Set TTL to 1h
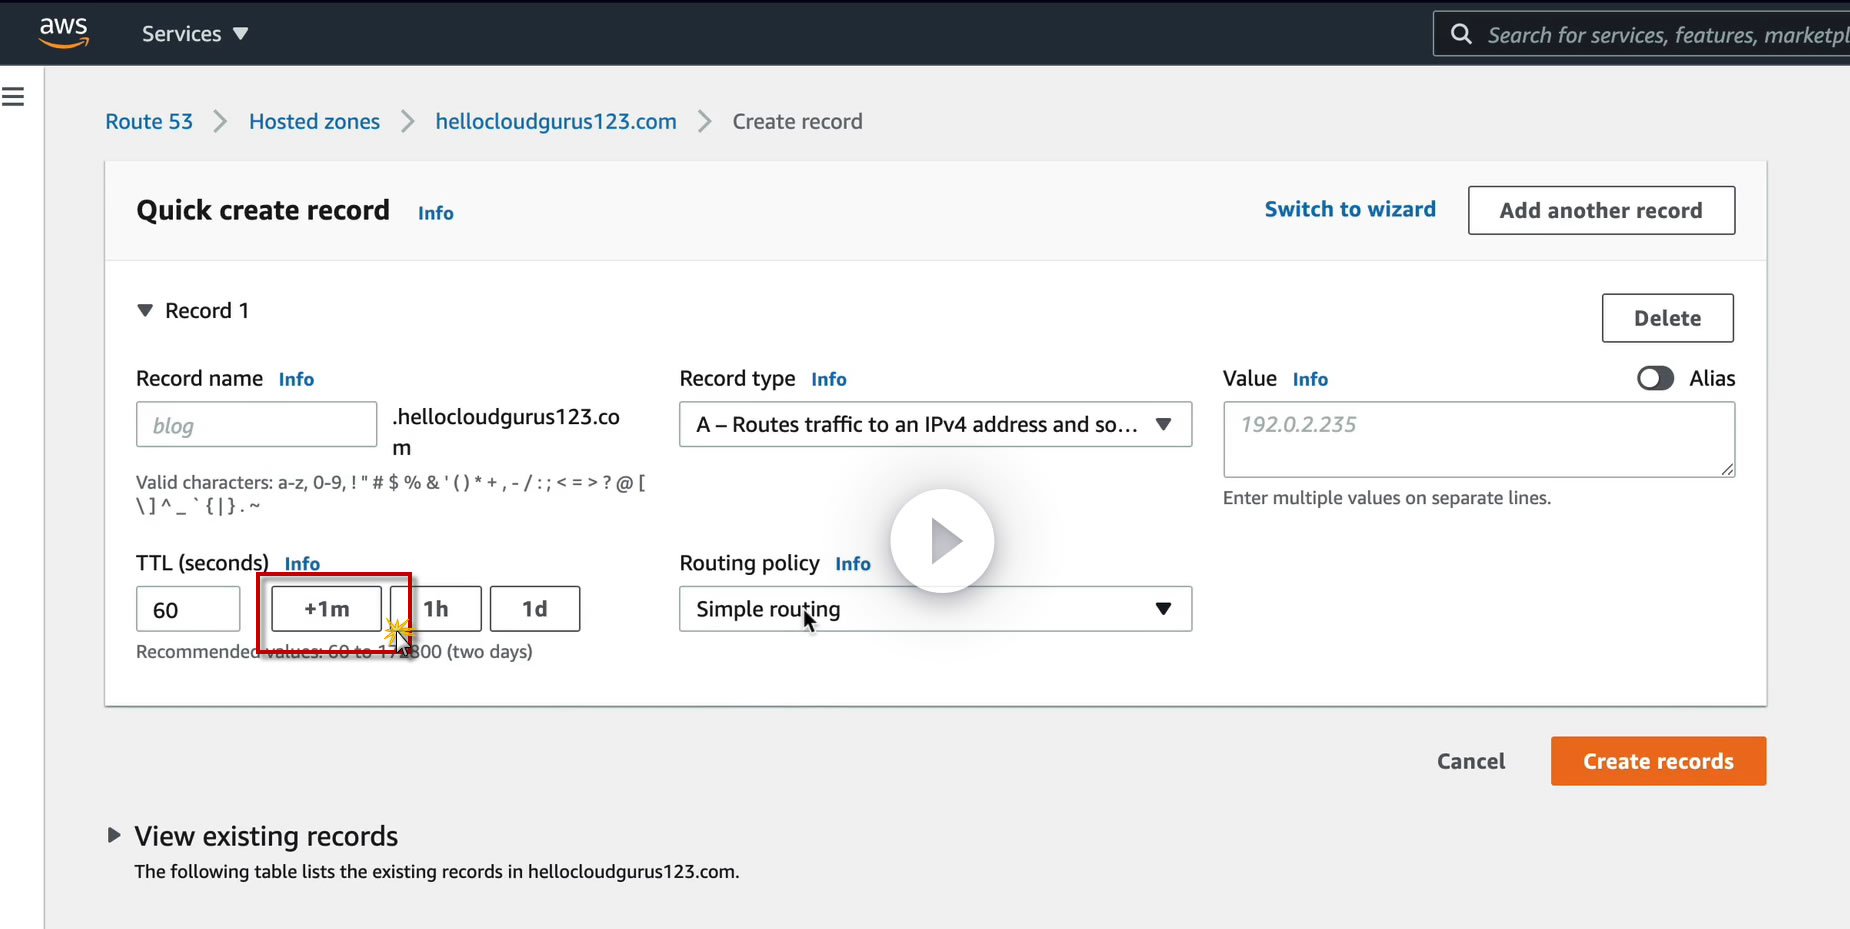The width and height of the screenshot is (1850, 929). (436, 609)
